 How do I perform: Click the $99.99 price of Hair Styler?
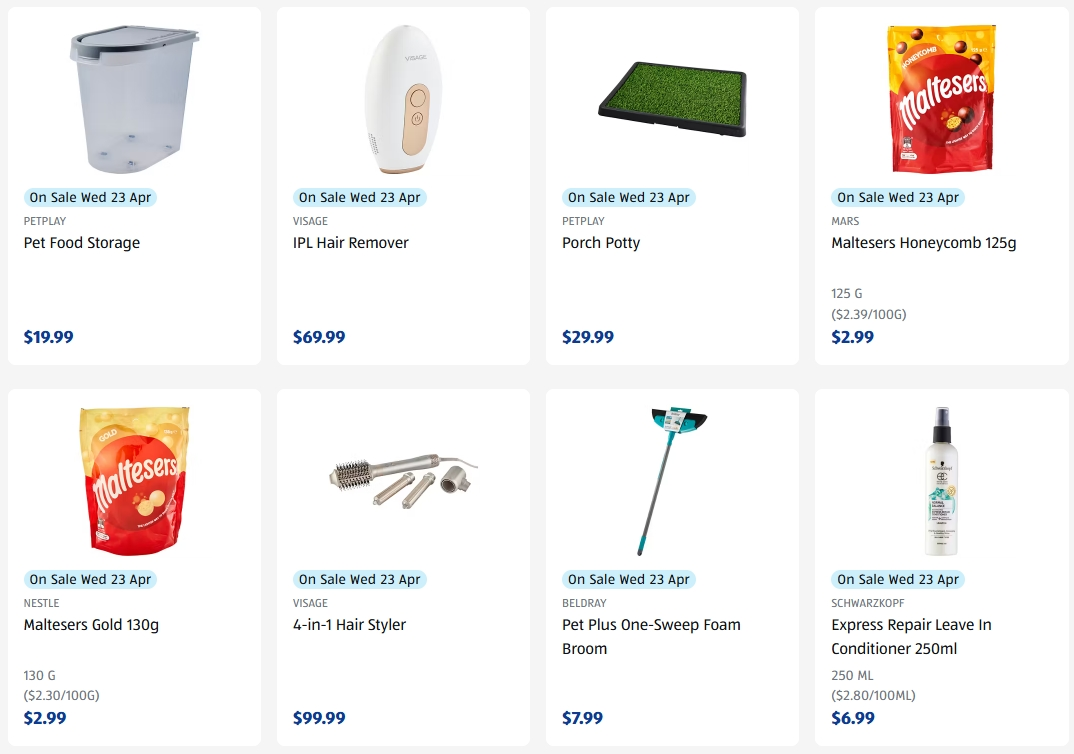319,718
